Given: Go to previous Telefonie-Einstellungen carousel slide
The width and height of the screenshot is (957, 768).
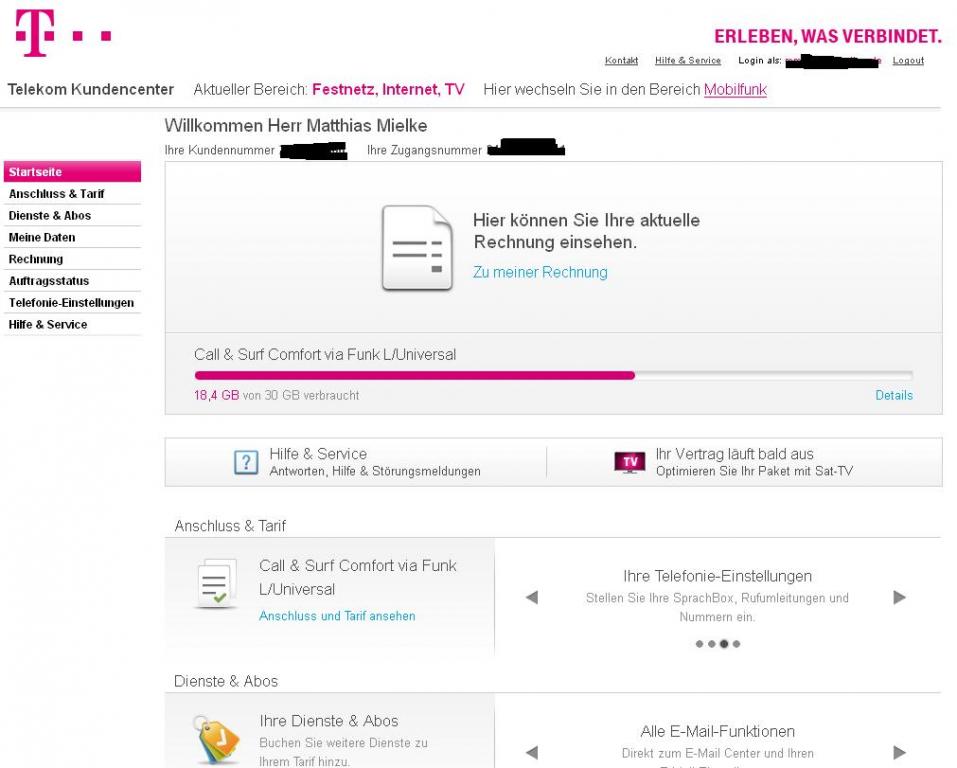Looking at the screenshot, I should [532, 597].
